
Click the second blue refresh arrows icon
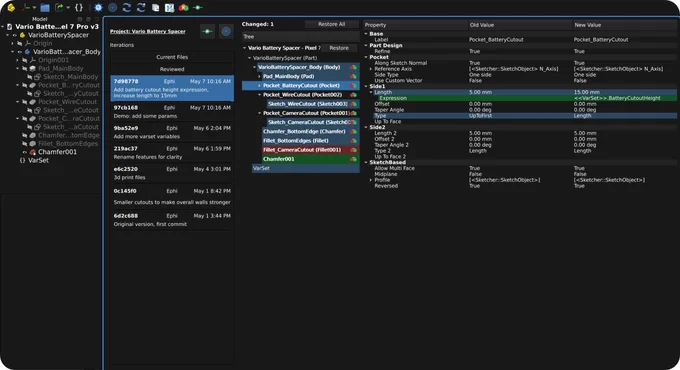(141, 7)
